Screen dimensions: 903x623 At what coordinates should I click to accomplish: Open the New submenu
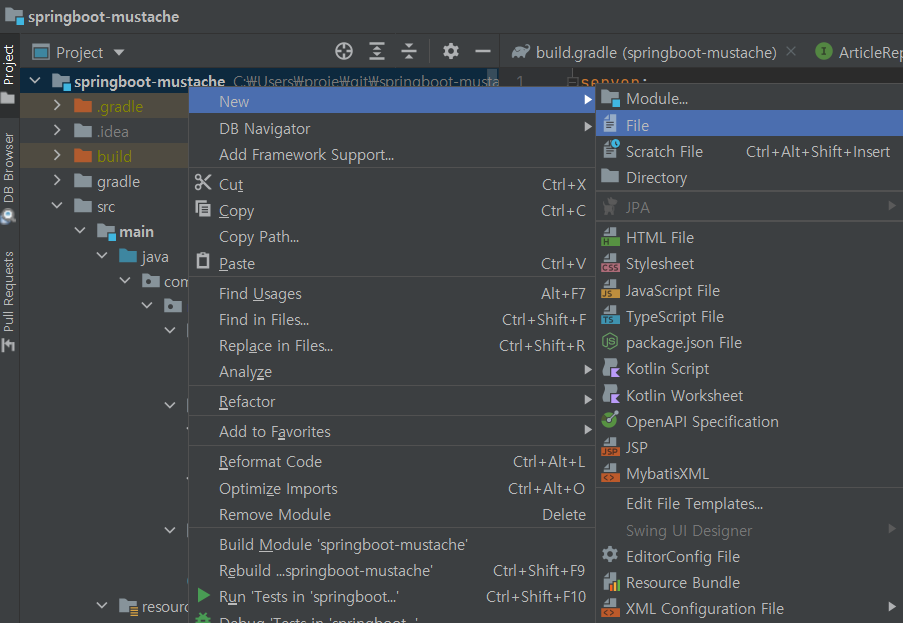392,101
